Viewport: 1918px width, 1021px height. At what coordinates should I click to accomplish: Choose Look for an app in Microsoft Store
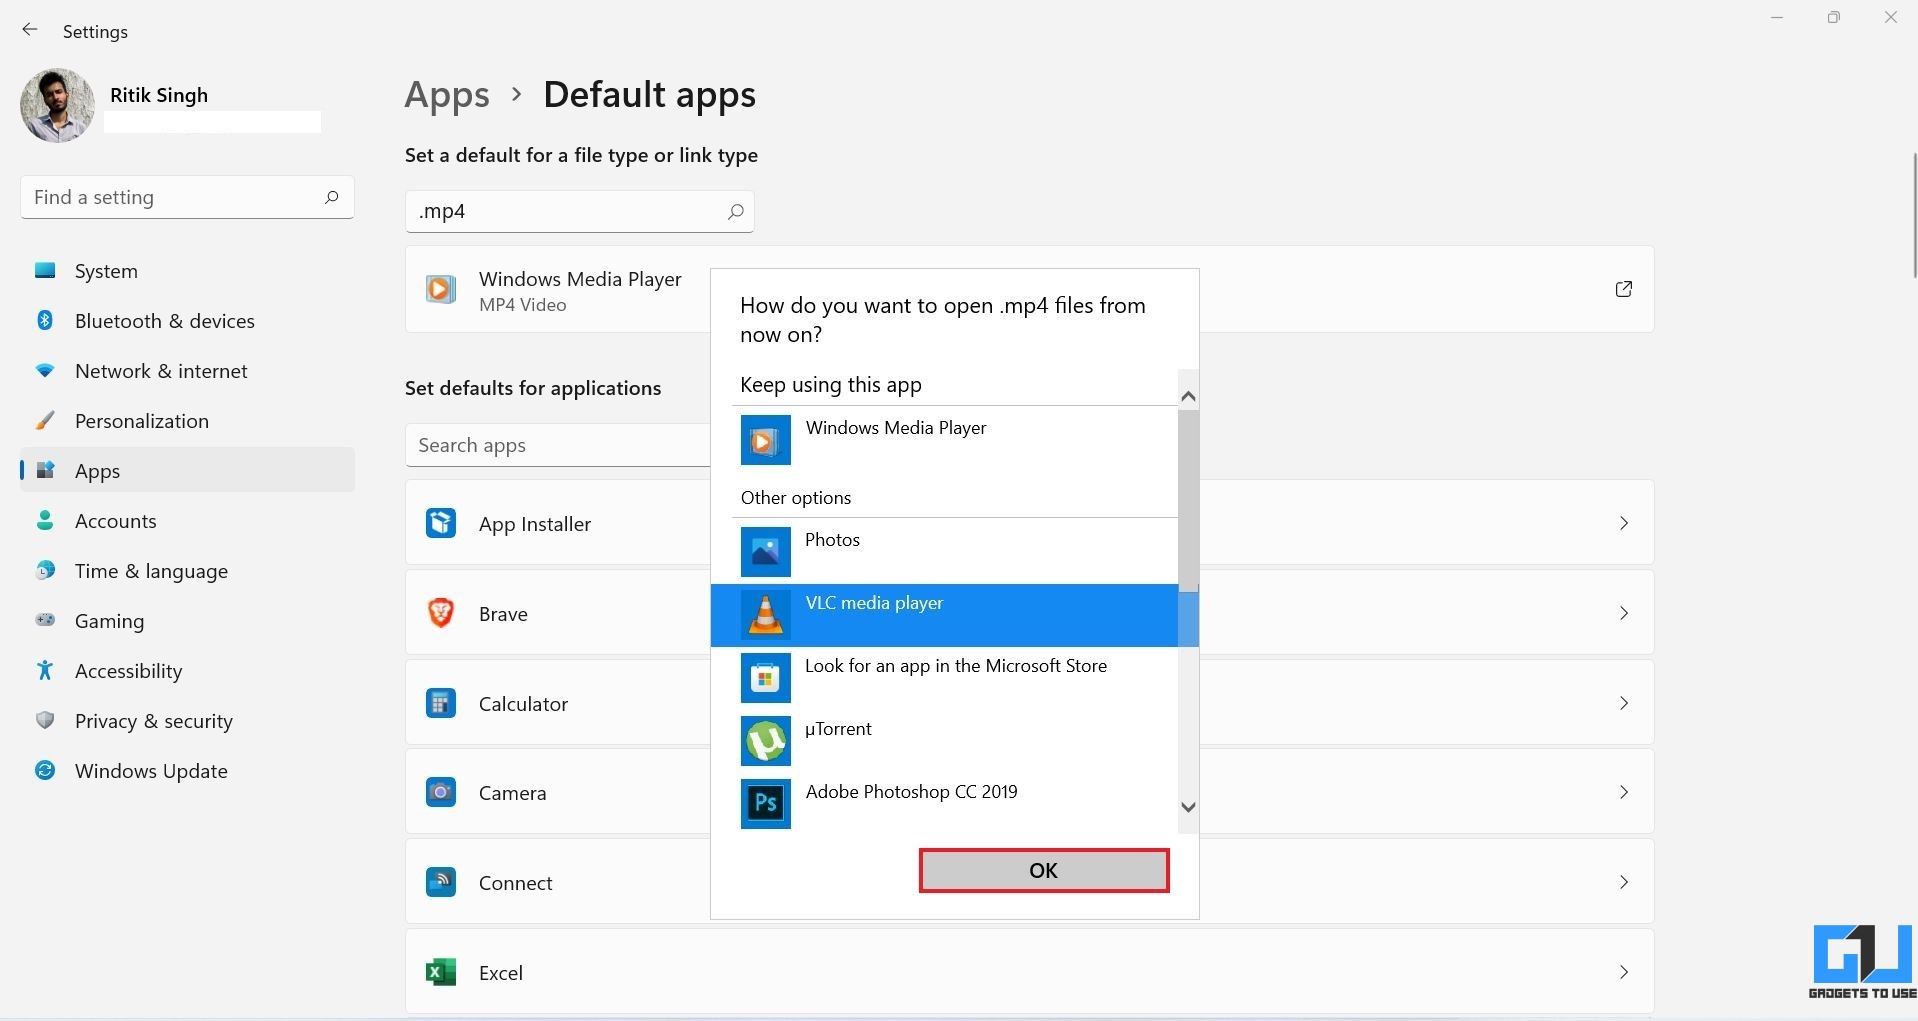tap(945, 678)
